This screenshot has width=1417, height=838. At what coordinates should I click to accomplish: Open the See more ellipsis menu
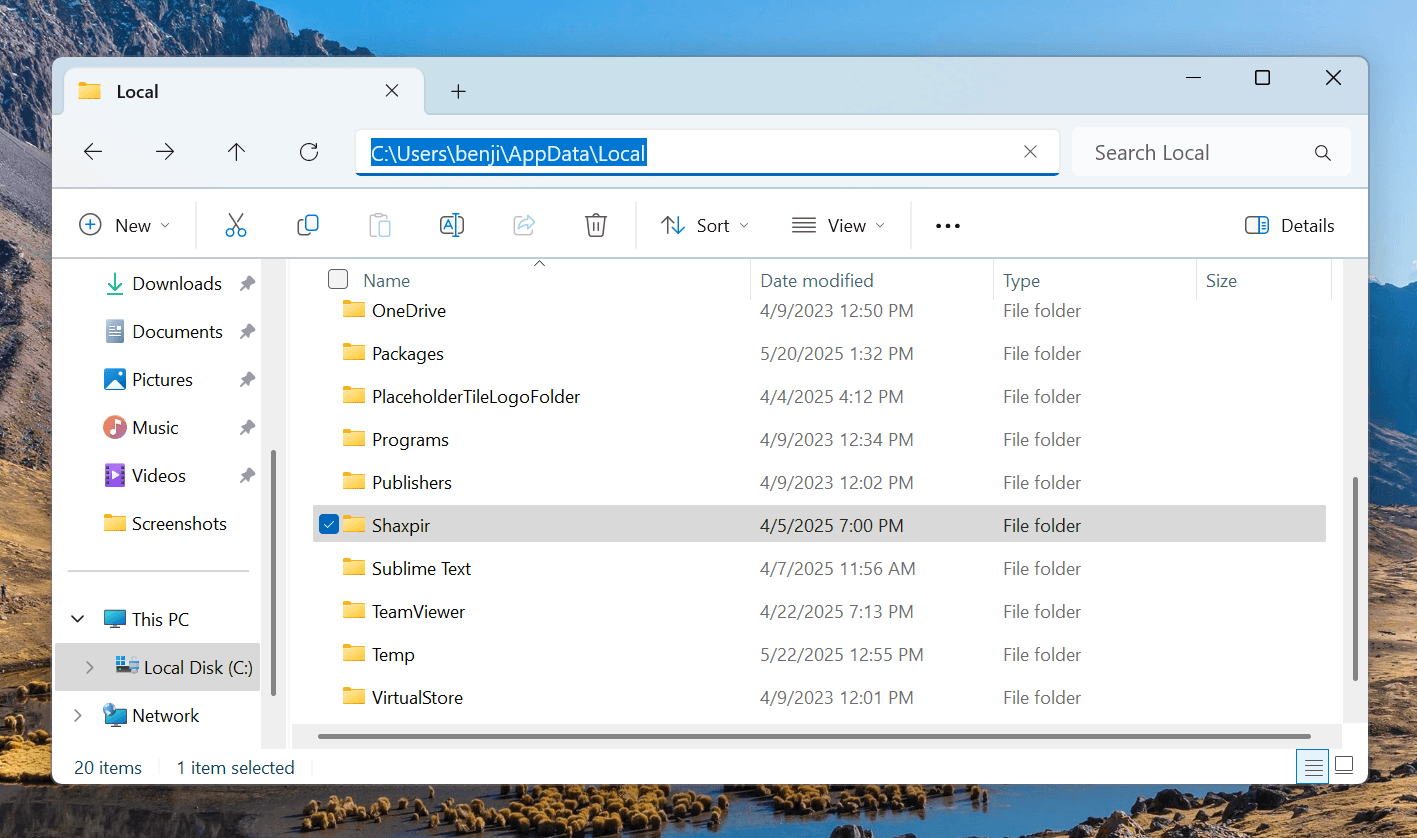947,226
